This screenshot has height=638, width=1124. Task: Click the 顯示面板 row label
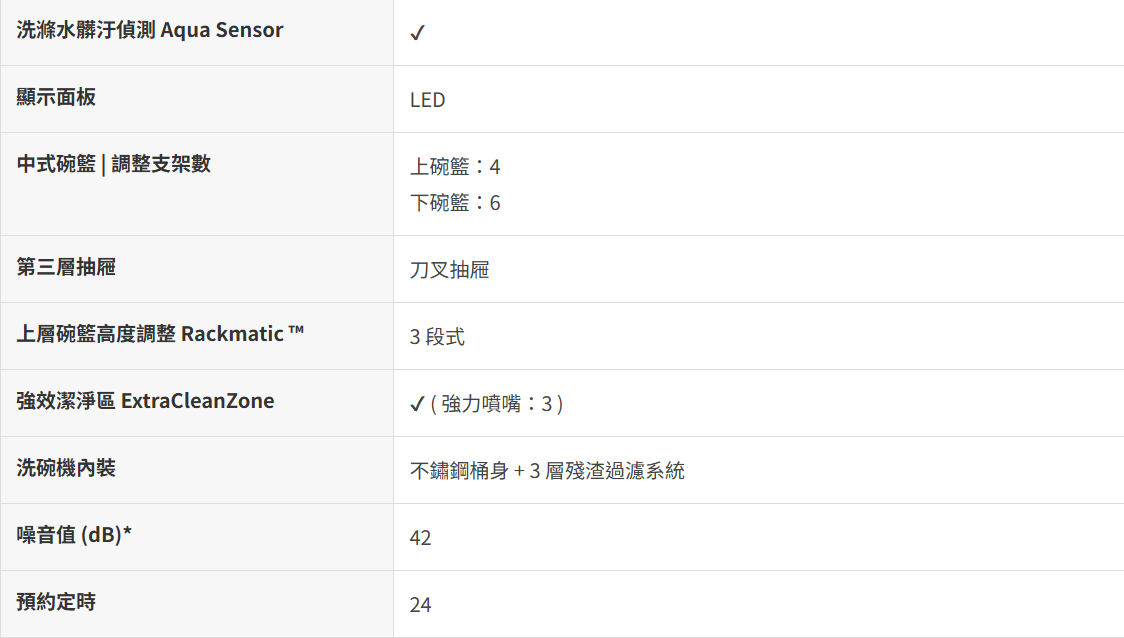click(57, 97)
